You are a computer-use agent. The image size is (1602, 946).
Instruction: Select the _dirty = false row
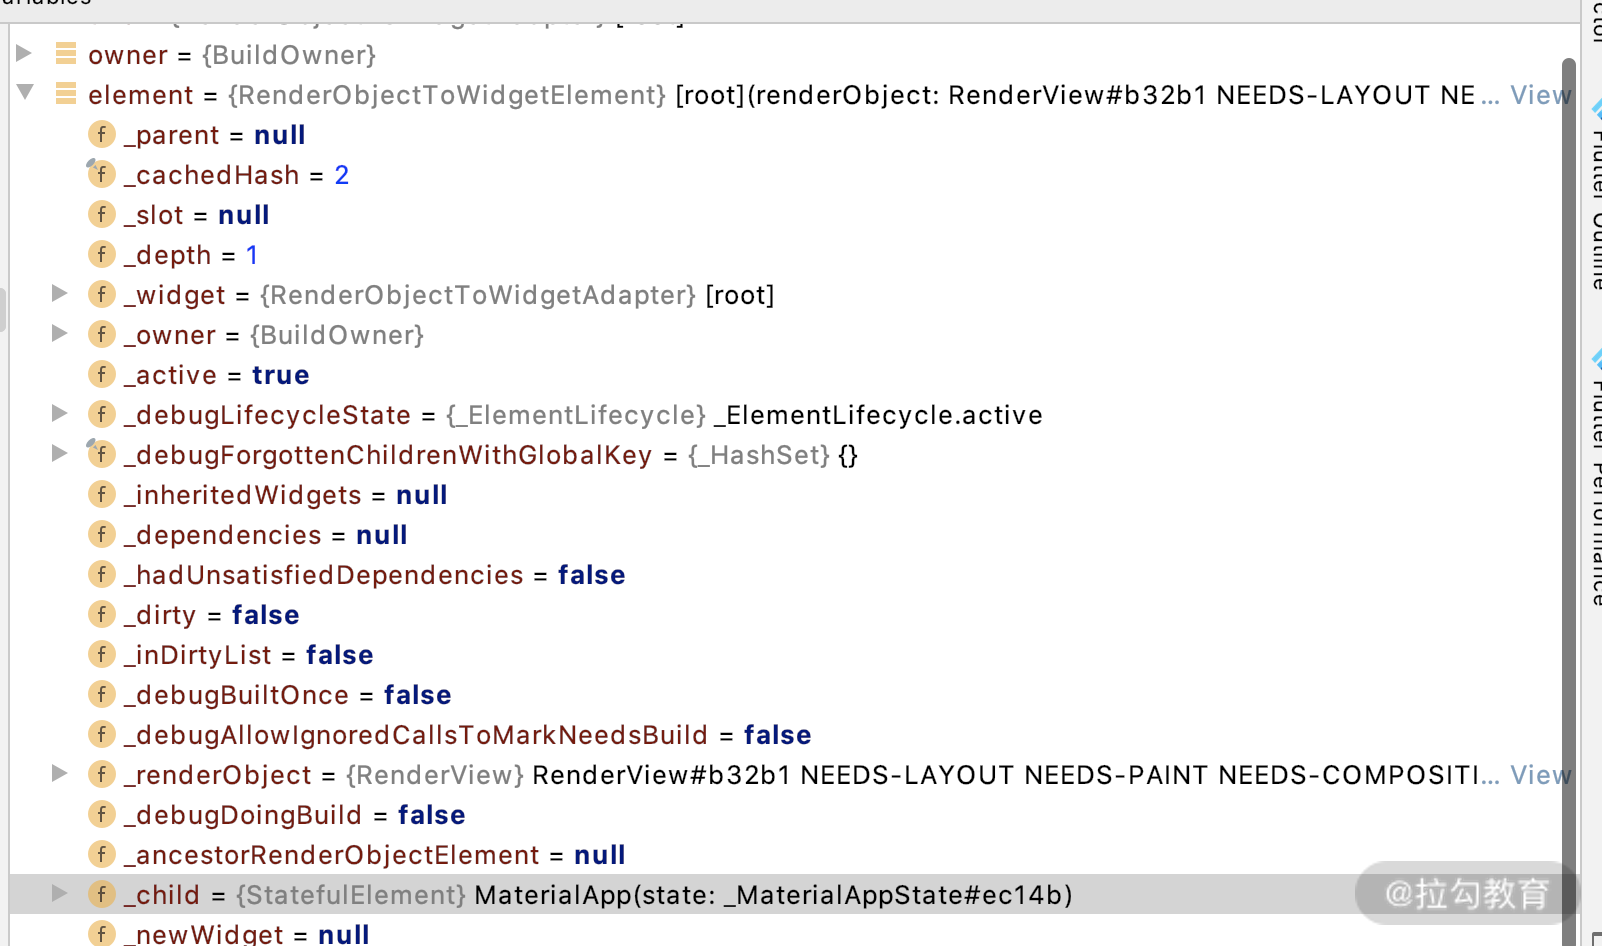[x=212, y=615]
